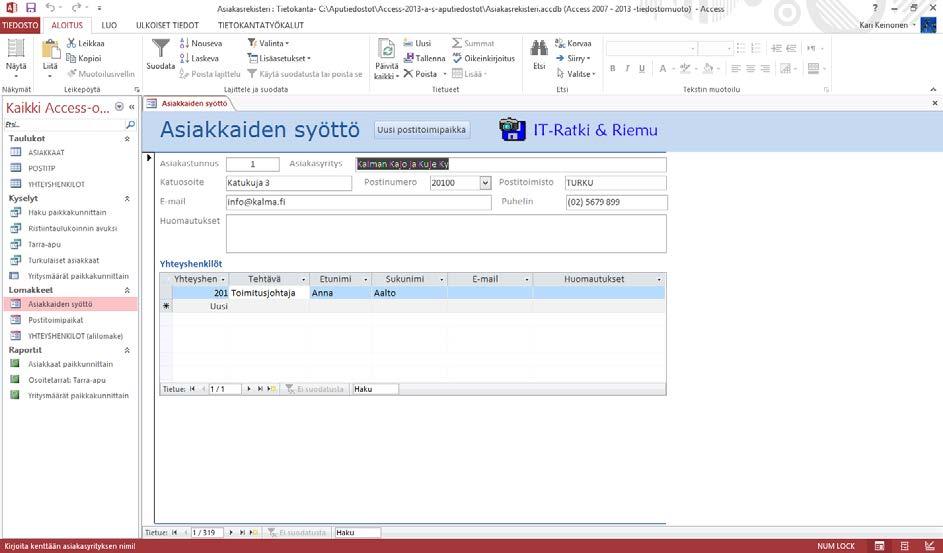Click the Kari Keinonen account name
Image resolution: width=943 pixels, height=553 pixels.
pos(883,25)
